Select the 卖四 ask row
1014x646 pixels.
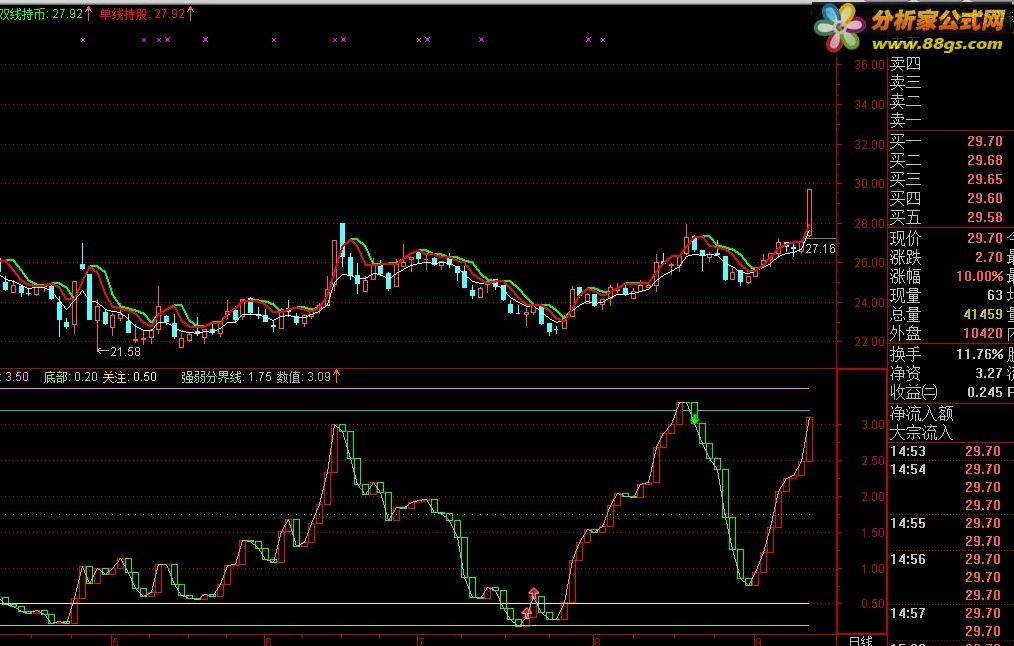click(951, 64)
